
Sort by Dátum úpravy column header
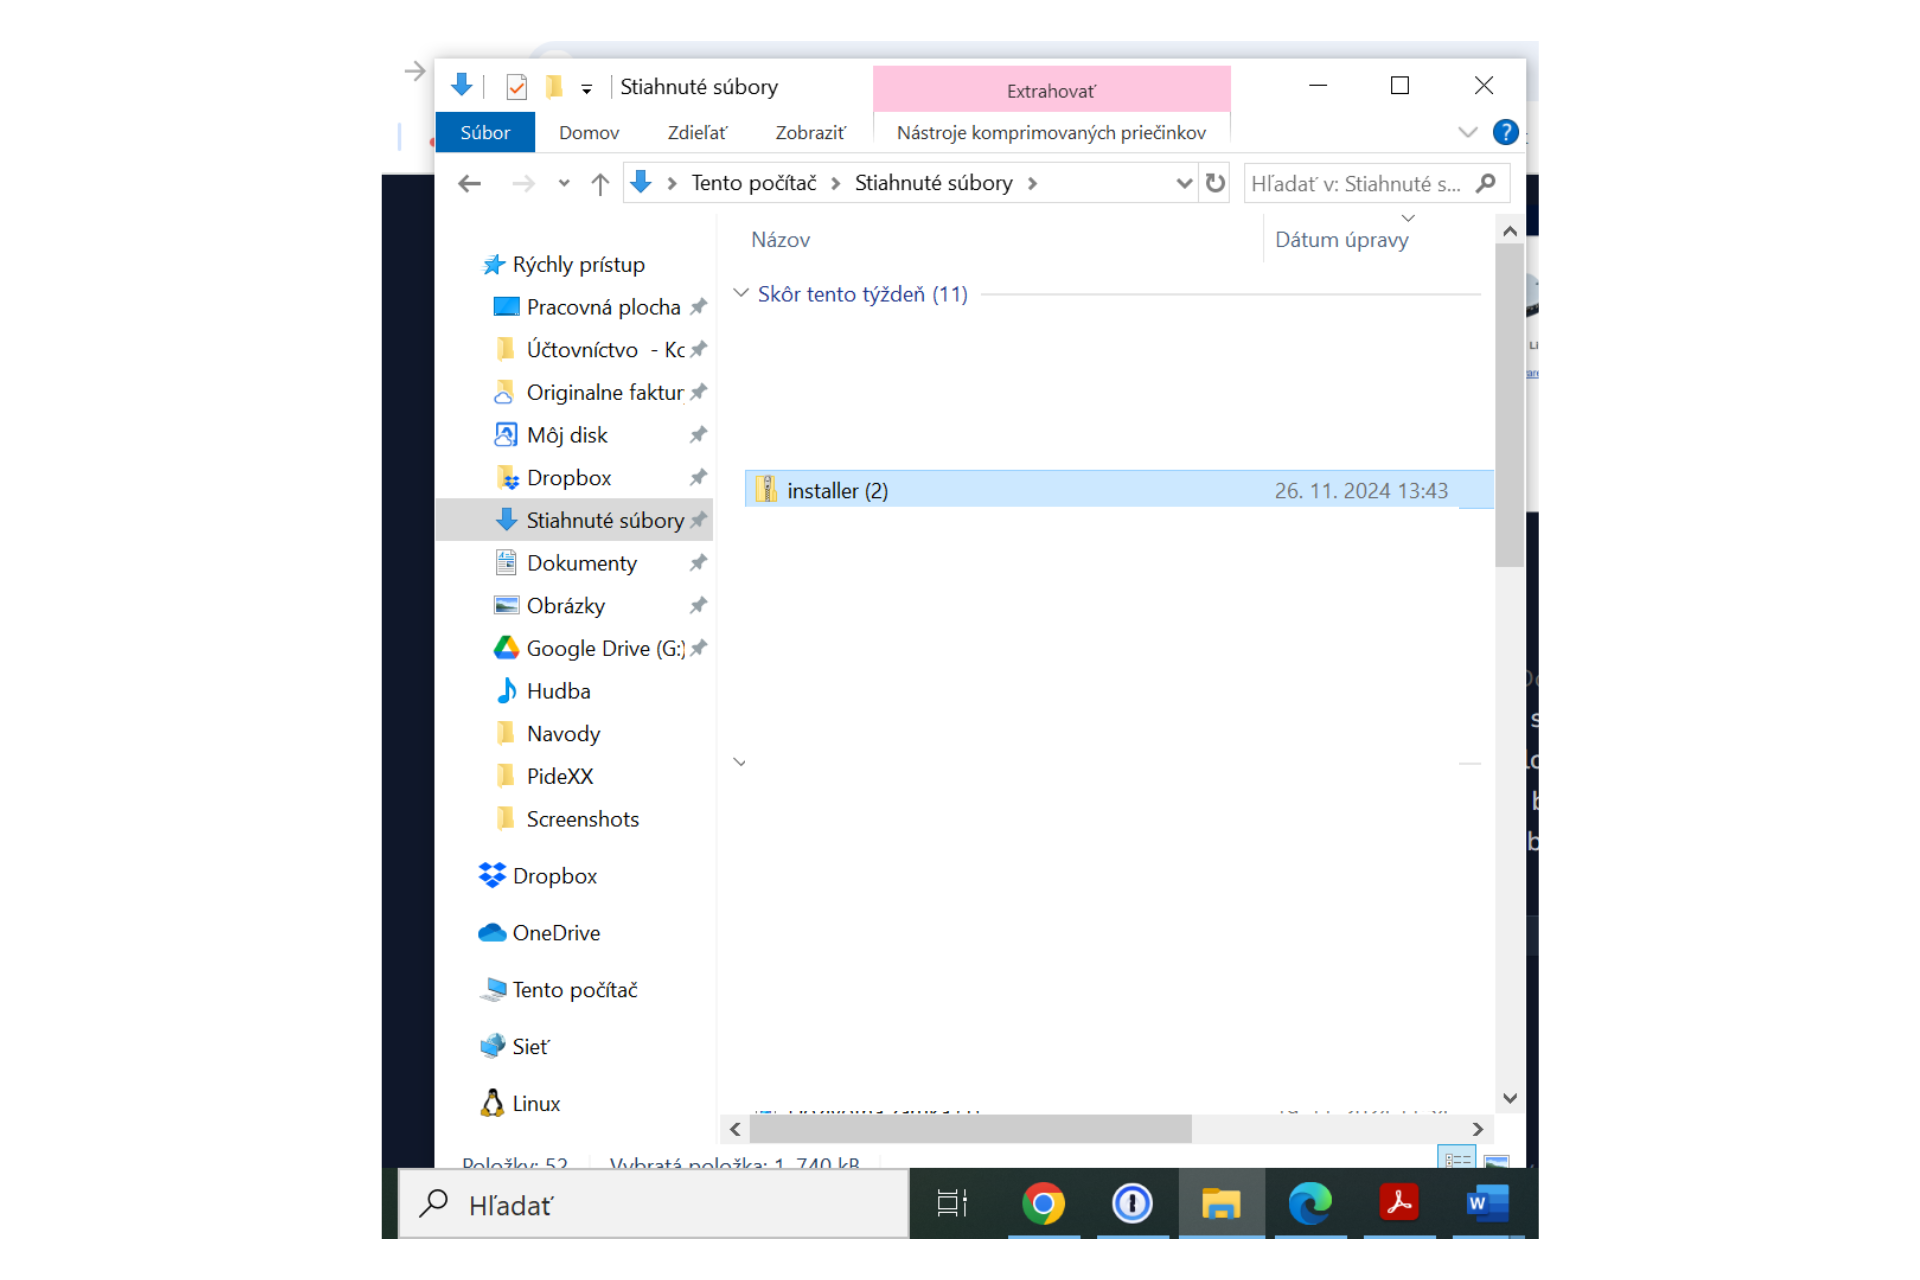[x=1342, y=240]
